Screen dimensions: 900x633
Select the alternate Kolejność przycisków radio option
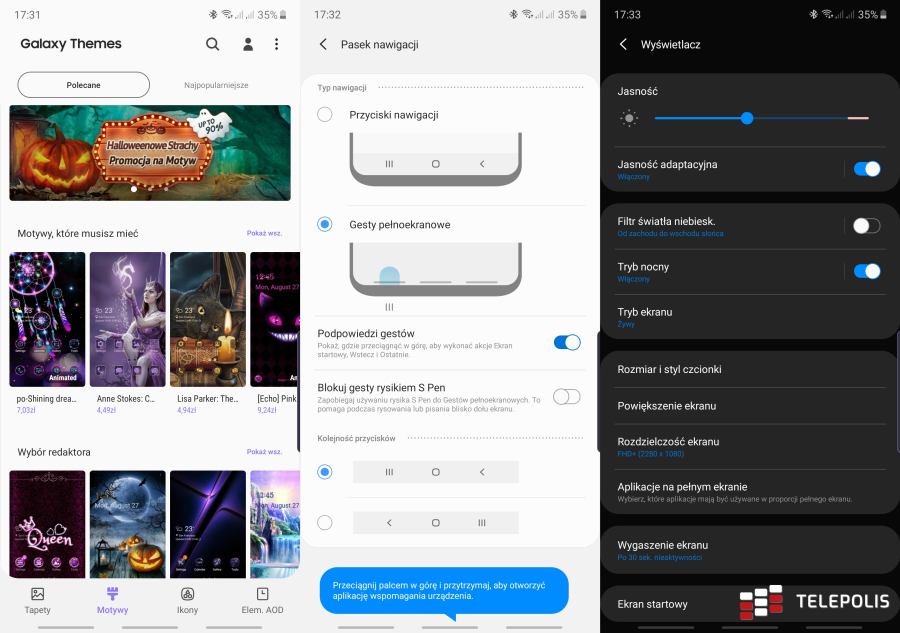click(x=324, y=522)
